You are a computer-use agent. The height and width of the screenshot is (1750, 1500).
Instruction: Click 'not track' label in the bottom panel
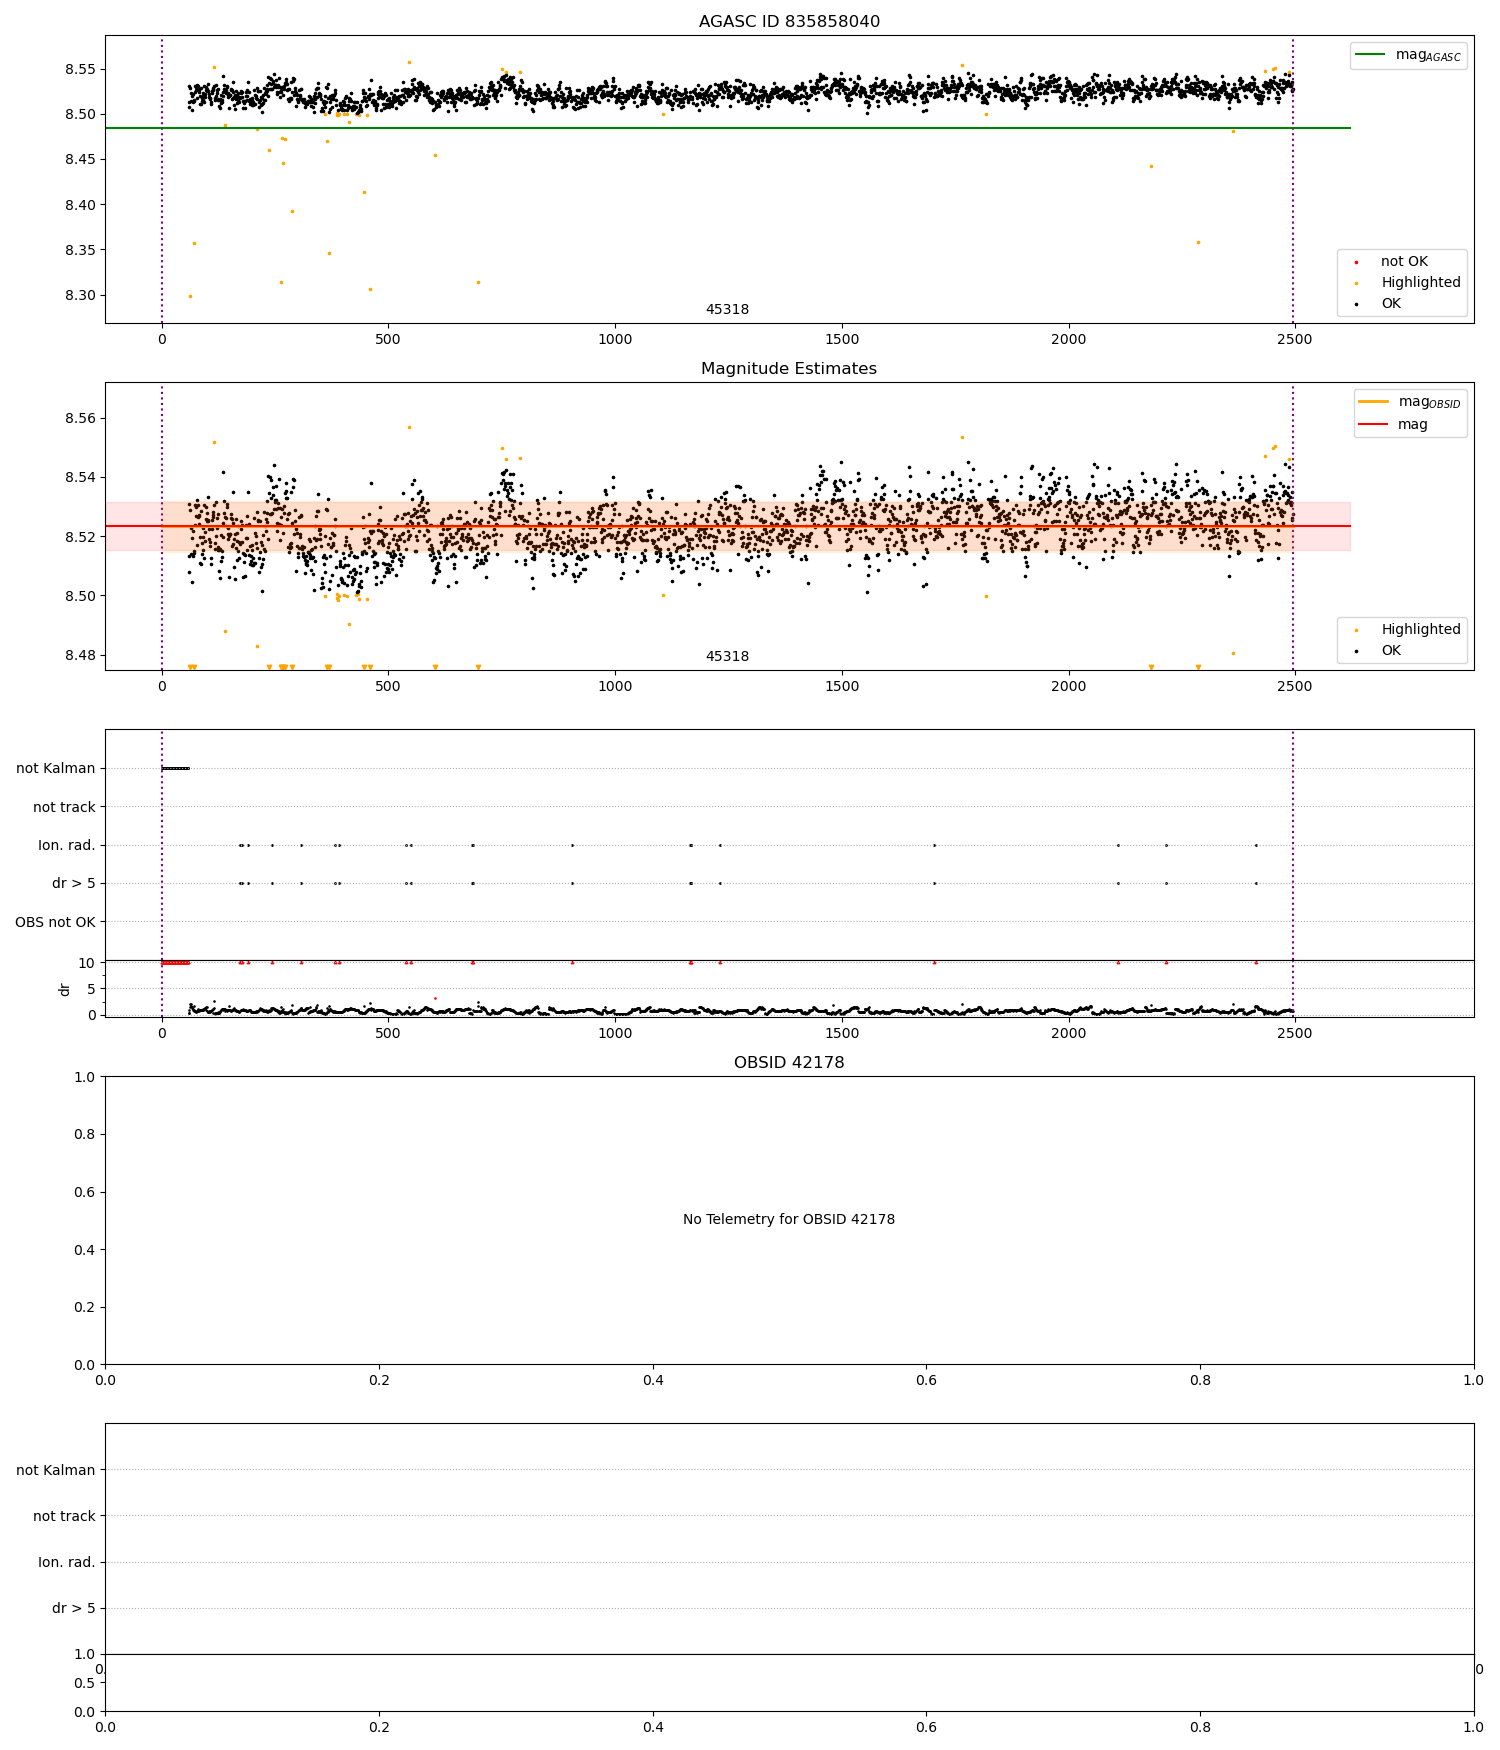(64, 1517)
